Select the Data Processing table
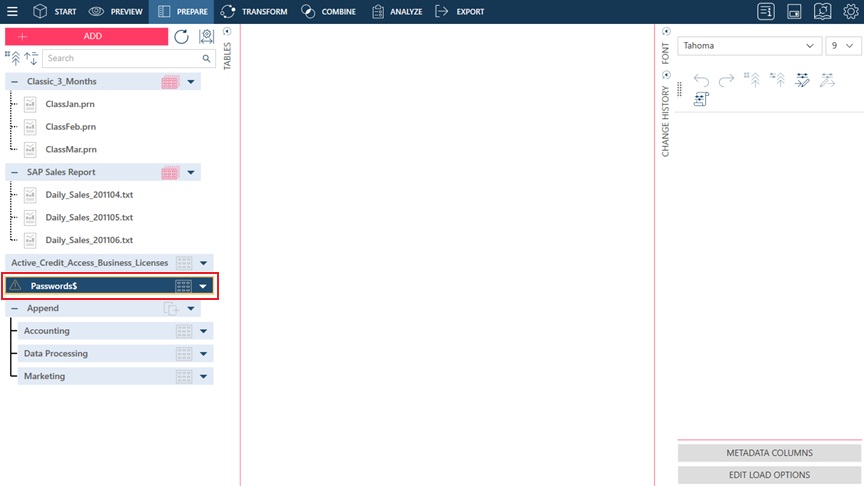This screenshot has width=864, height=486. click(115, 353)
